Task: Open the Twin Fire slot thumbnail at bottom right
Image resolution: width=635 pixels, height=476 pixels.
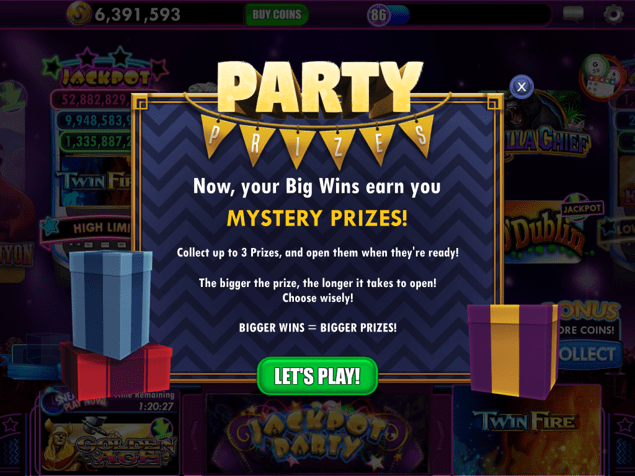Action: 526,429
